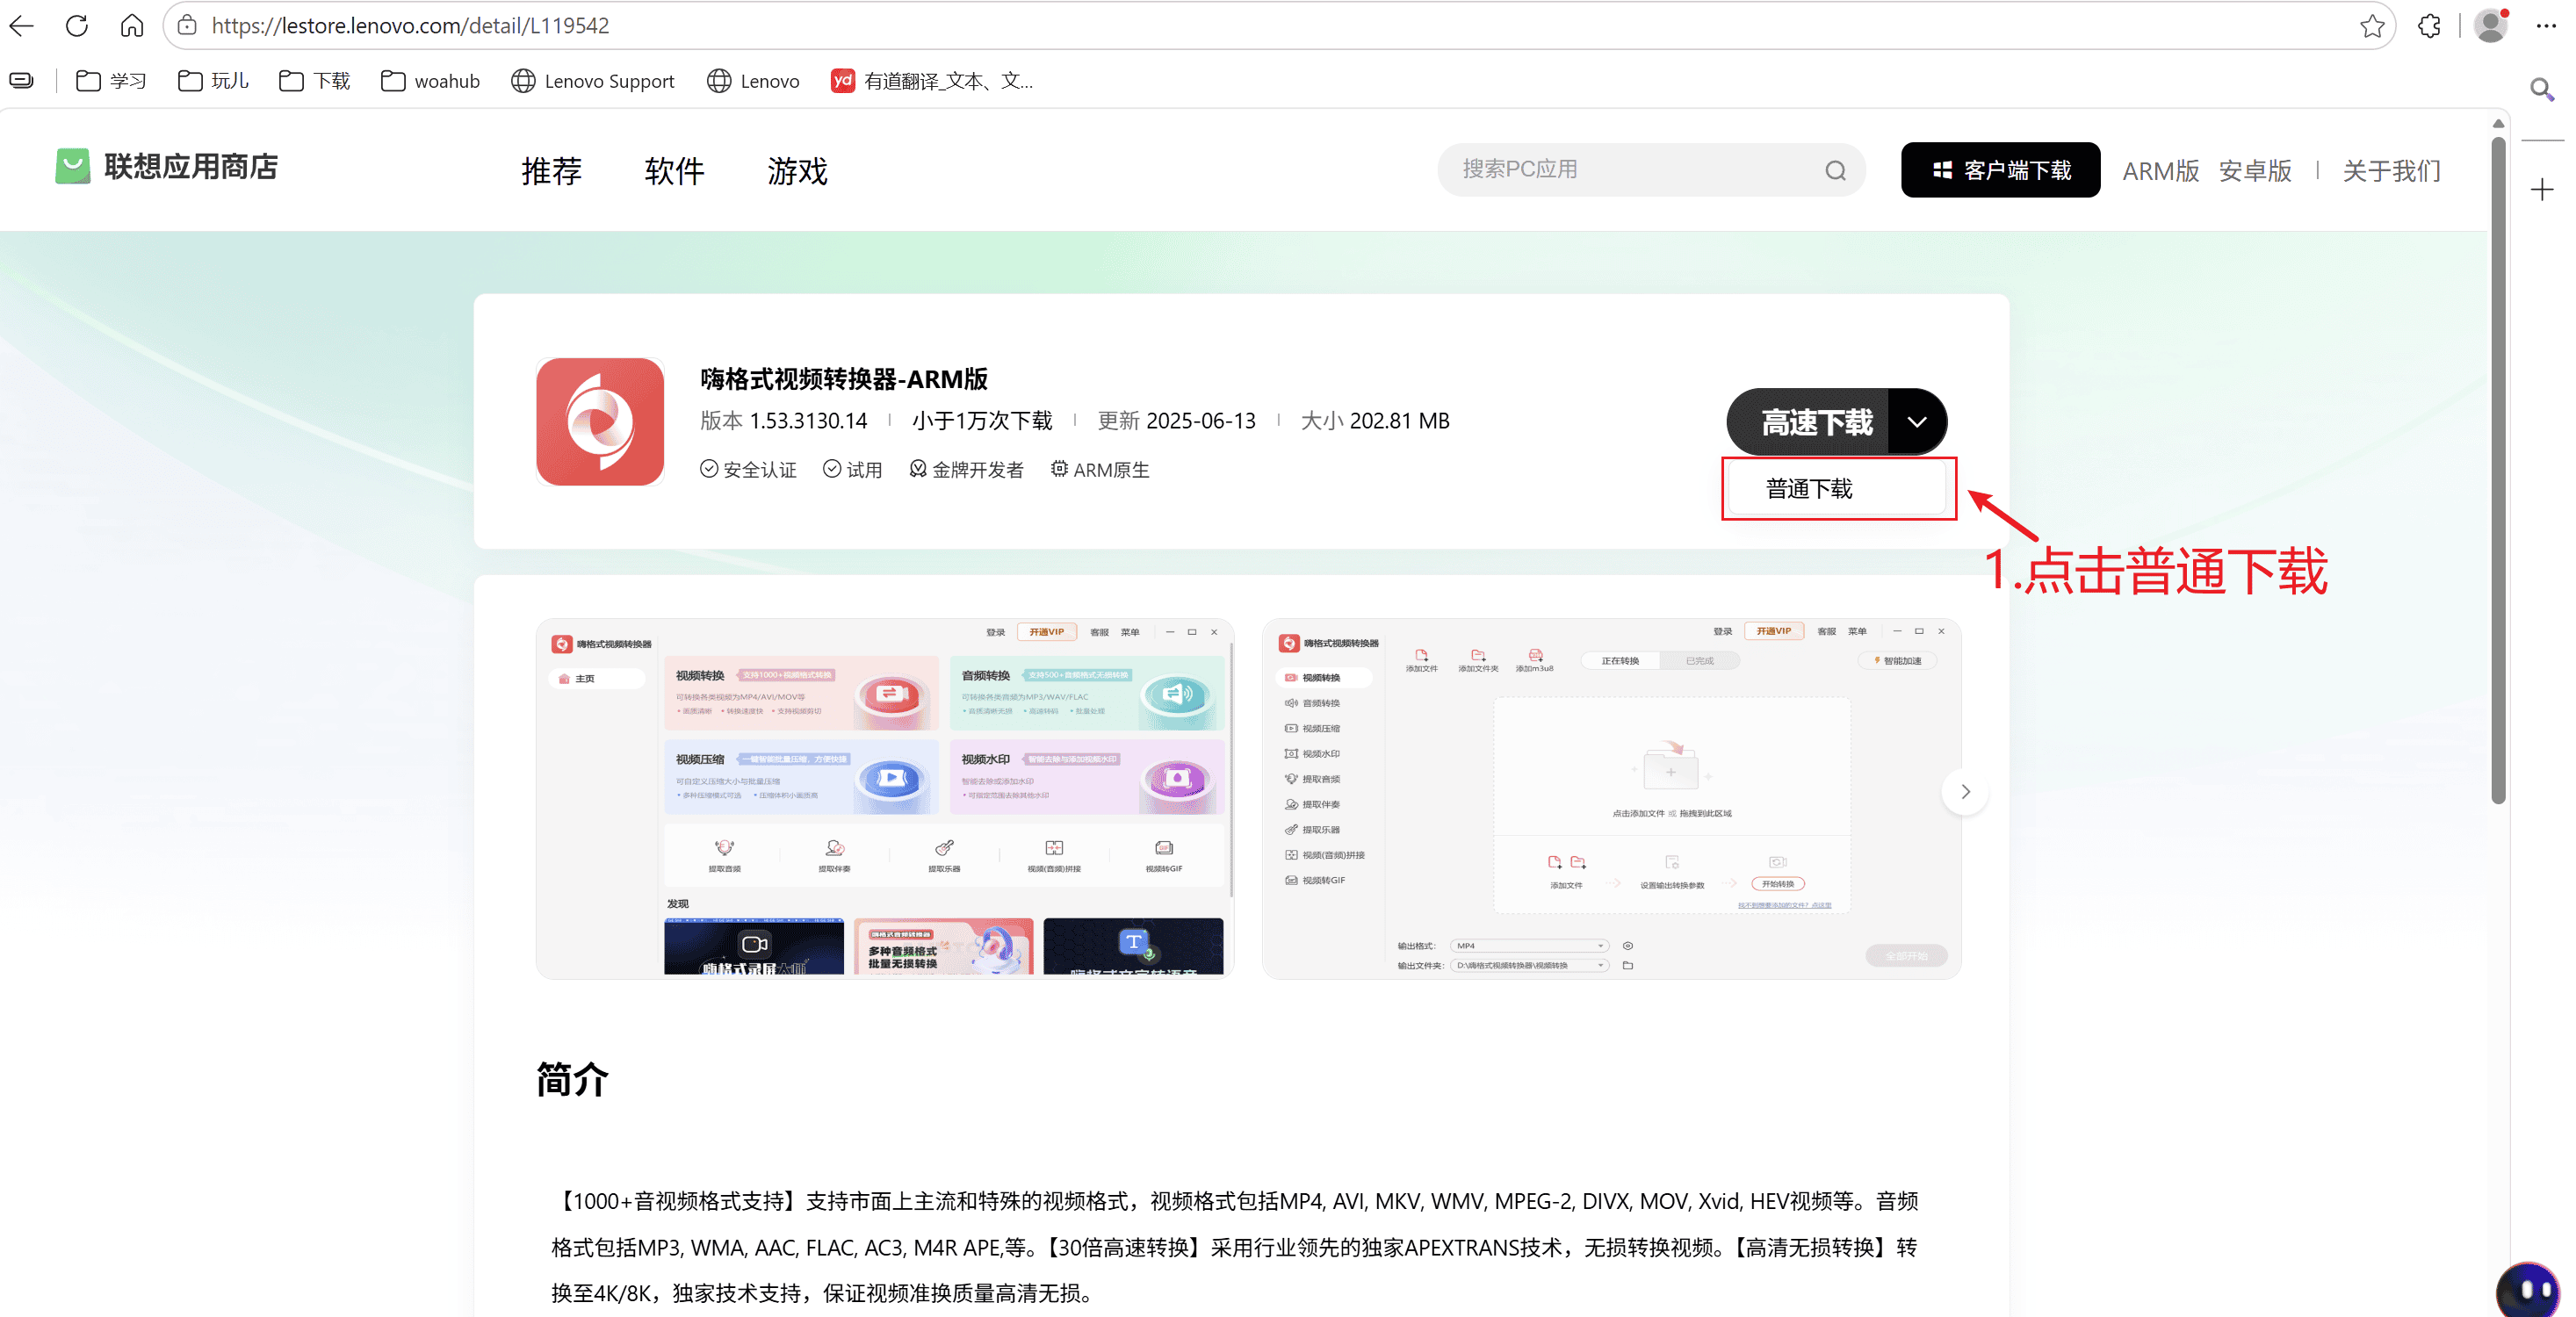
Task: Switch to the 游戏 tab
Action: [x=797, y=171]
